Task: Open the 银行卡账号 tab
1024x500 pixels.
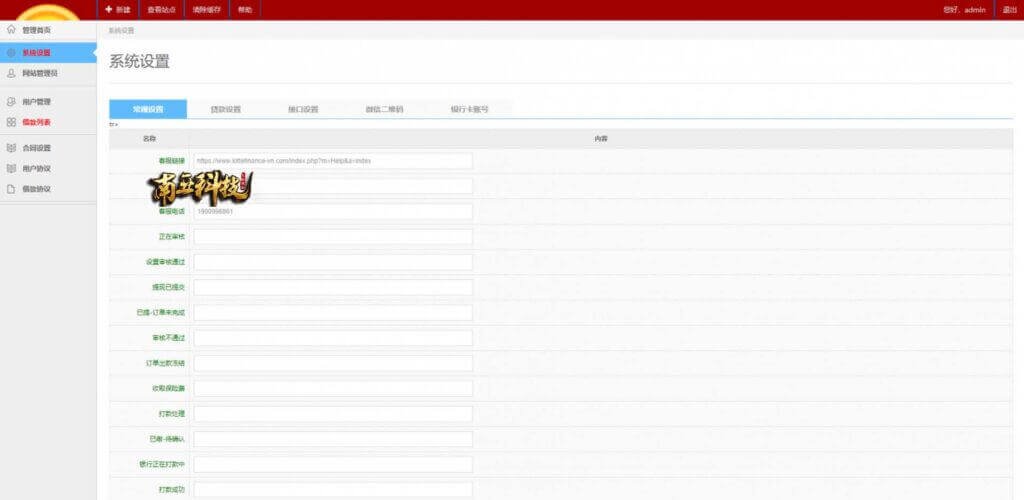Action: point(469,109)
